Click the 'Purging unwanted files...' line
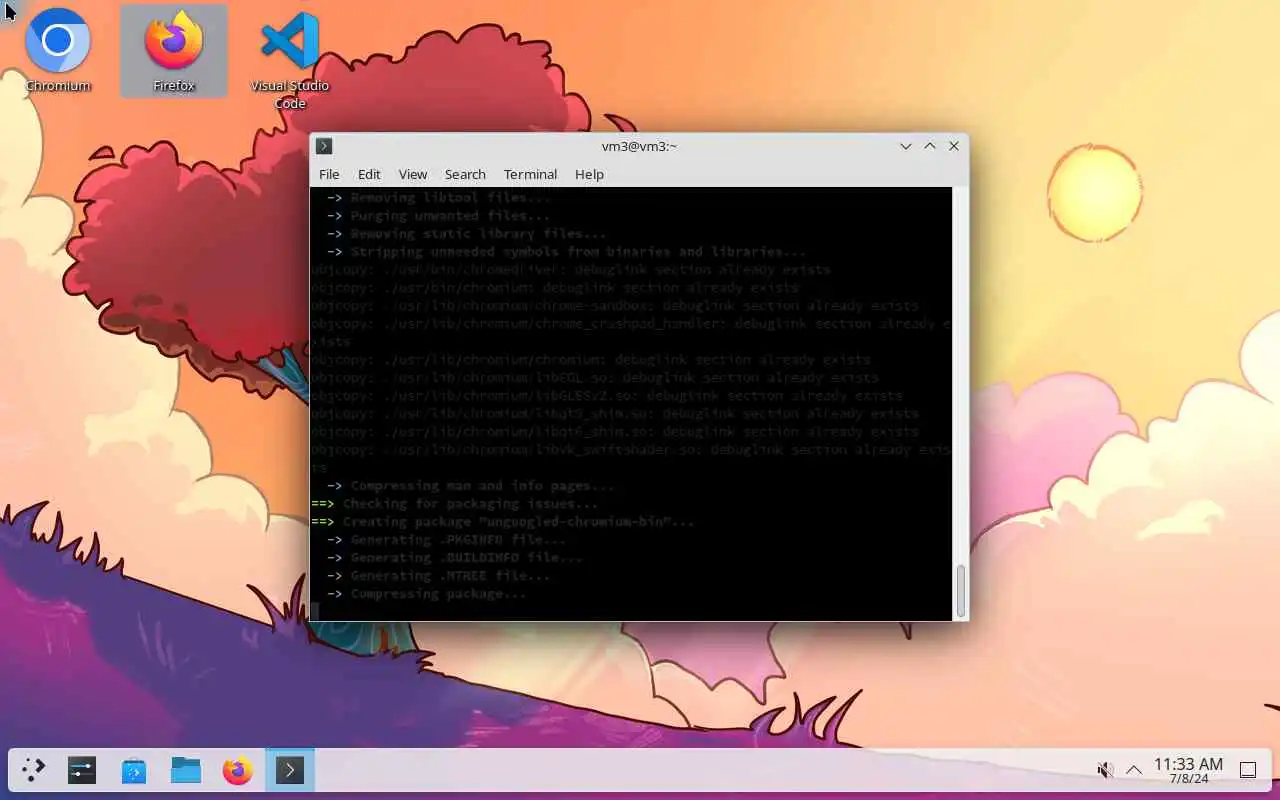Viewport: 1280px width, 800px height. click(438, 216)
